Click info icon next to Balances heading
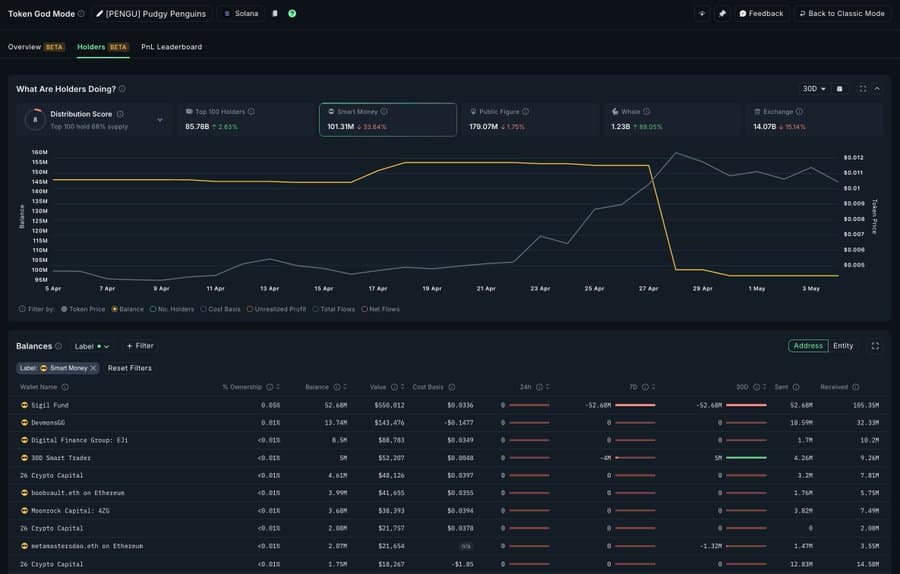Viewport: 900px width, 574px height. click(x=59, y=346)
